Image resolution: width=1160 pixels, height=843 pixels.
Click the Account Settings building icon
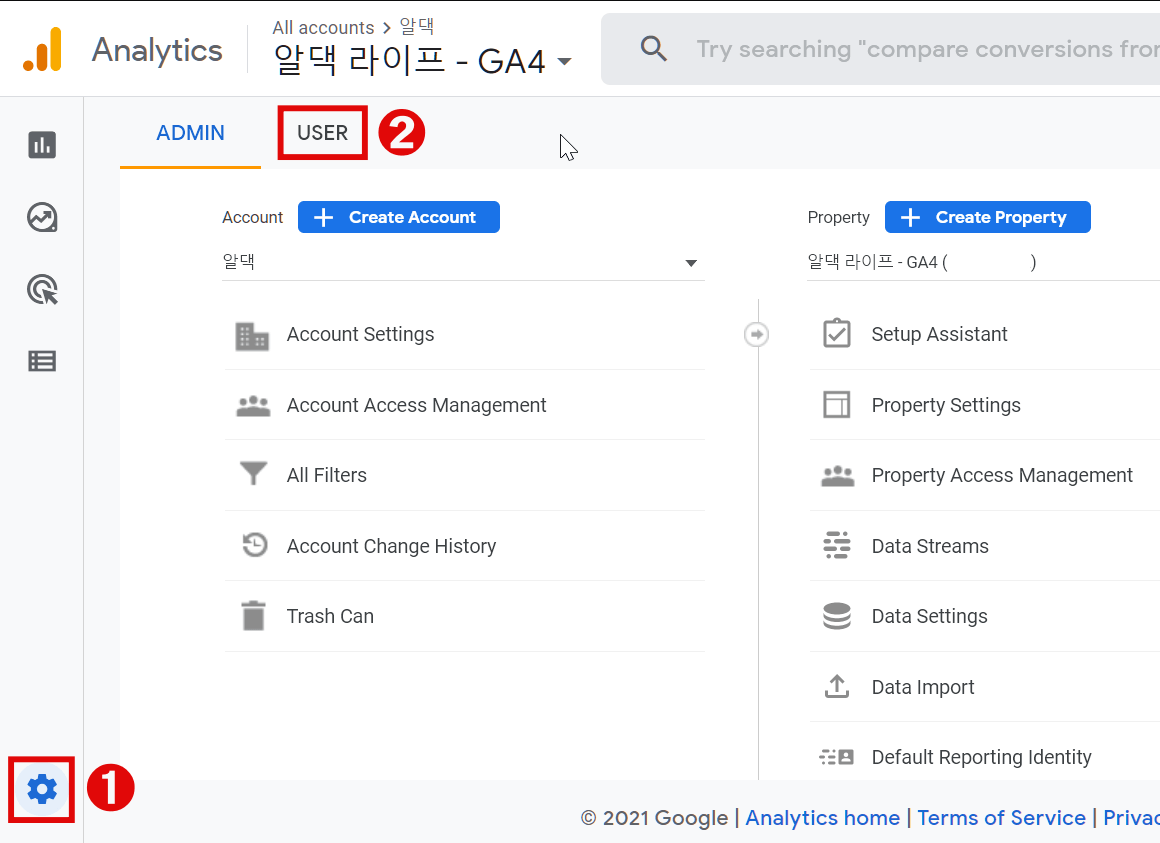click(252, 336)
